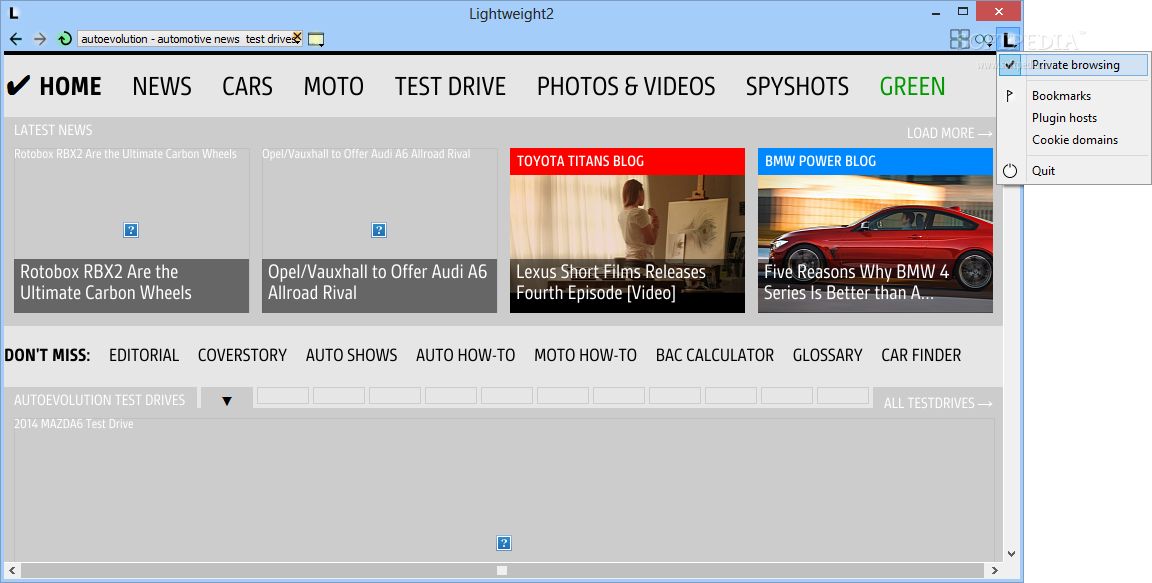Open AUTO SHOWS link
The image size is (1152, 583).
point(351,355)
